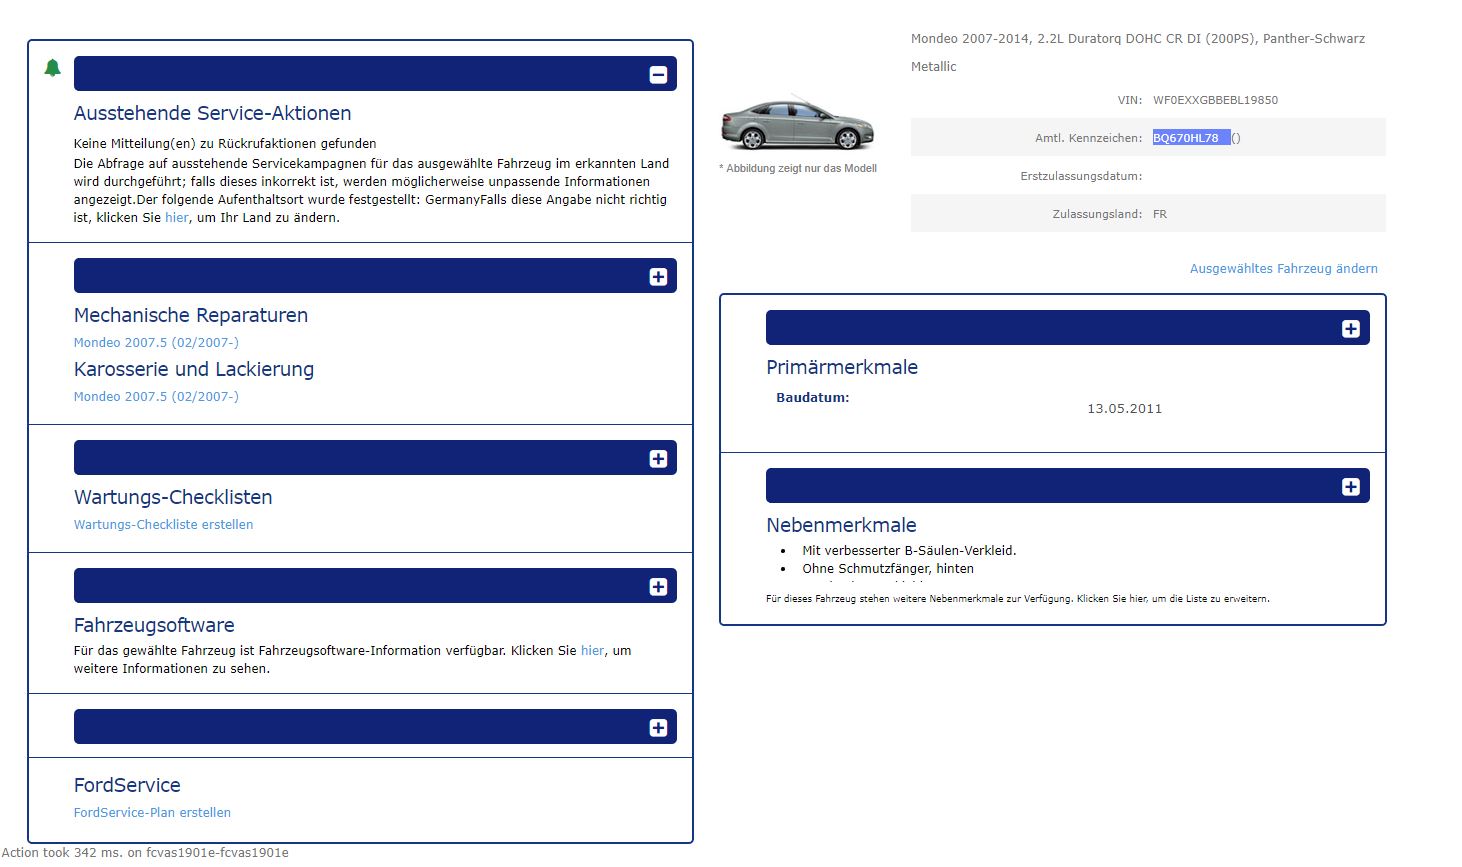This screenshot has width=1462, height=867.
Task: Open Mondeo 2007.5 link under Mechanische Reparaturen
Action: (x=156, y=343)
